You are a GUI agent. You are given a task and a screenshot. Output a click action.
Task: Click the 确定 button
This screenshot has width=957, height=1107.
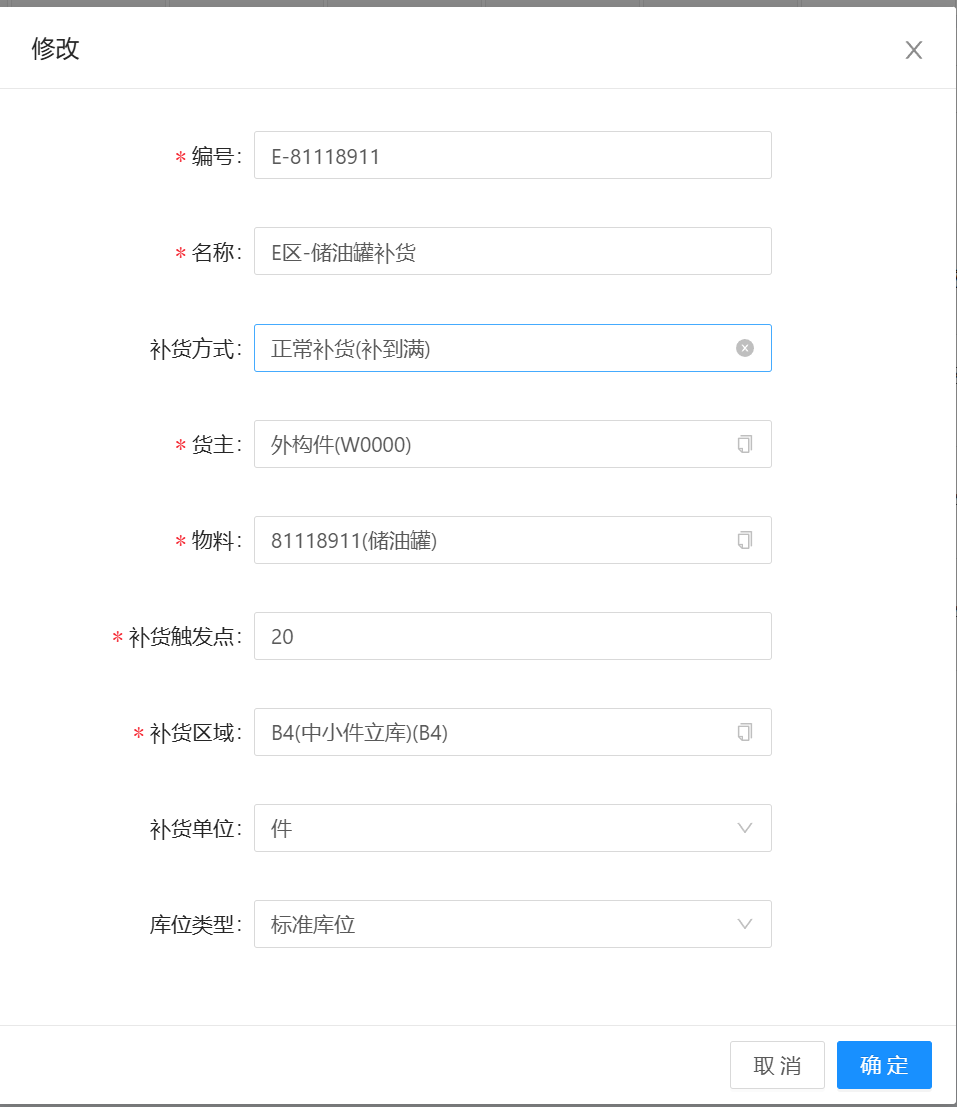[x=884, y=1065]
